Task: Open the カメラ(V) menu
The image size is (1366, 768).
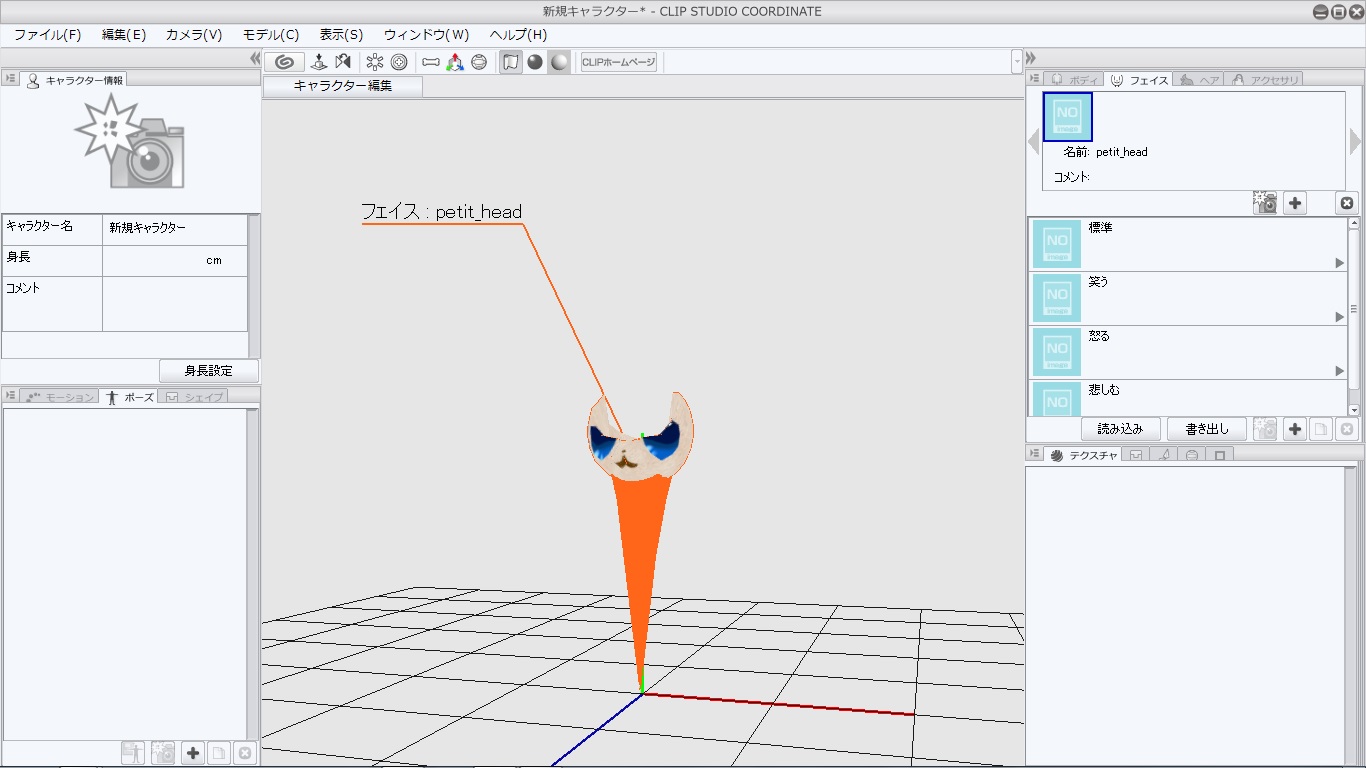Action: coord(193,34)
